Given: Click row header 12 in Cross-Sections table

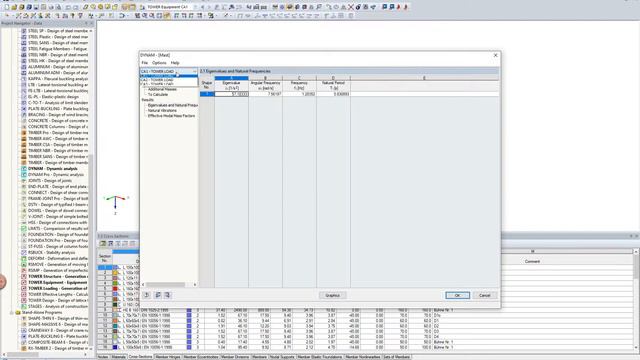Looking at the screenshot, I should tap(105, 326).
